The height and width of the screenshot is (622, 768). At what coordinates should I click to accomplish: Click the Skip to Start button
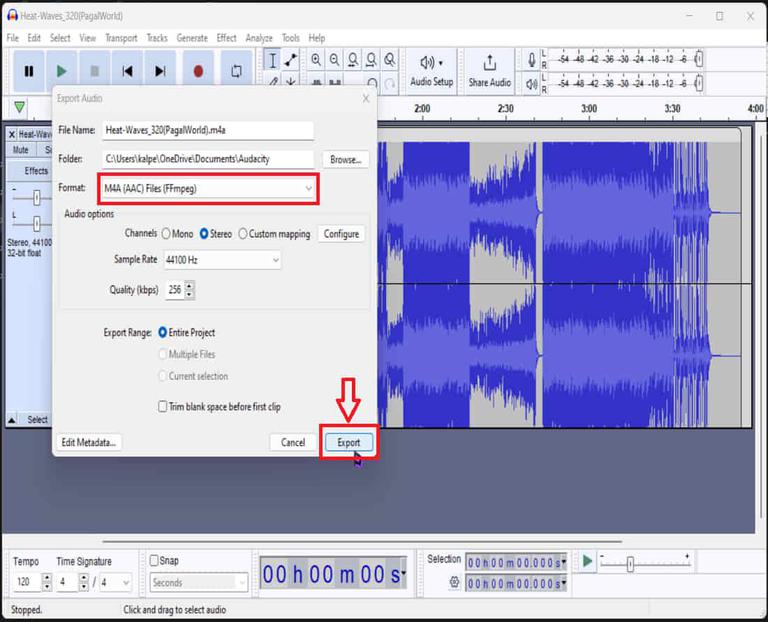pyautogui.click(x=127, y=71)
